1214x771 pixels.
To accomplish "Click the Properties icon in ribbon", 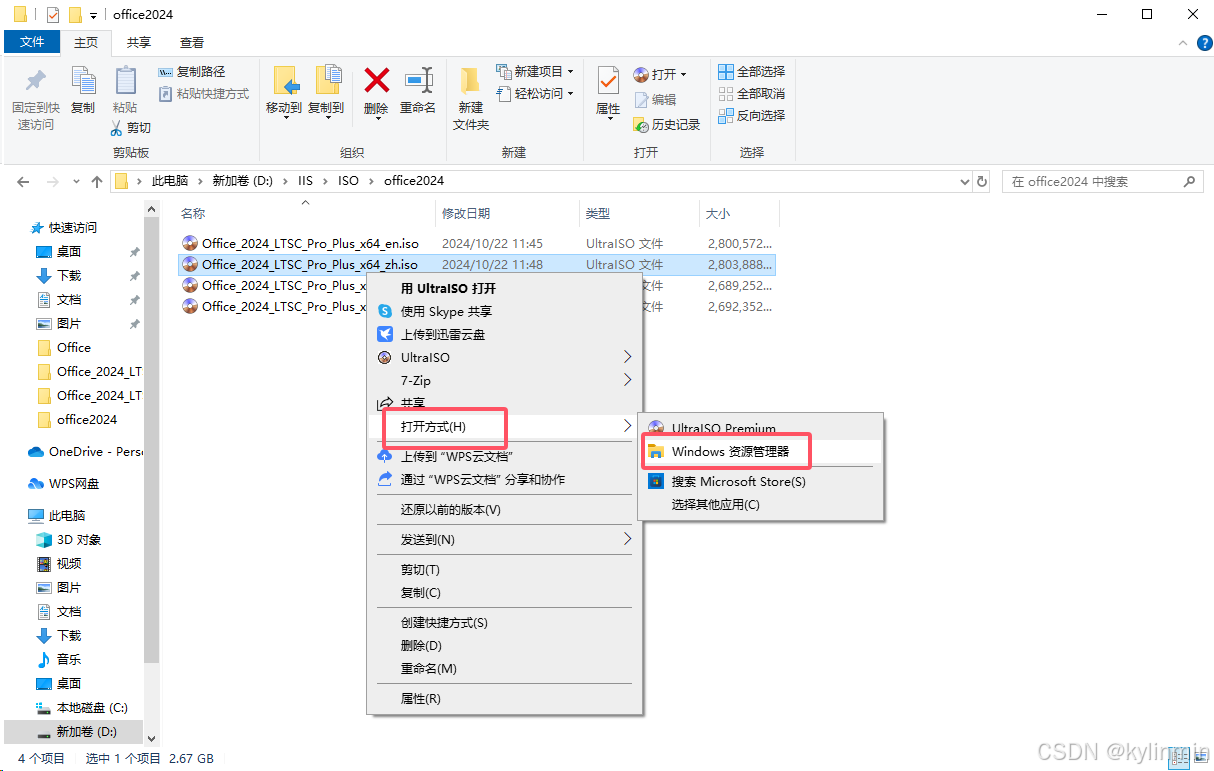I will pos(608,80).
